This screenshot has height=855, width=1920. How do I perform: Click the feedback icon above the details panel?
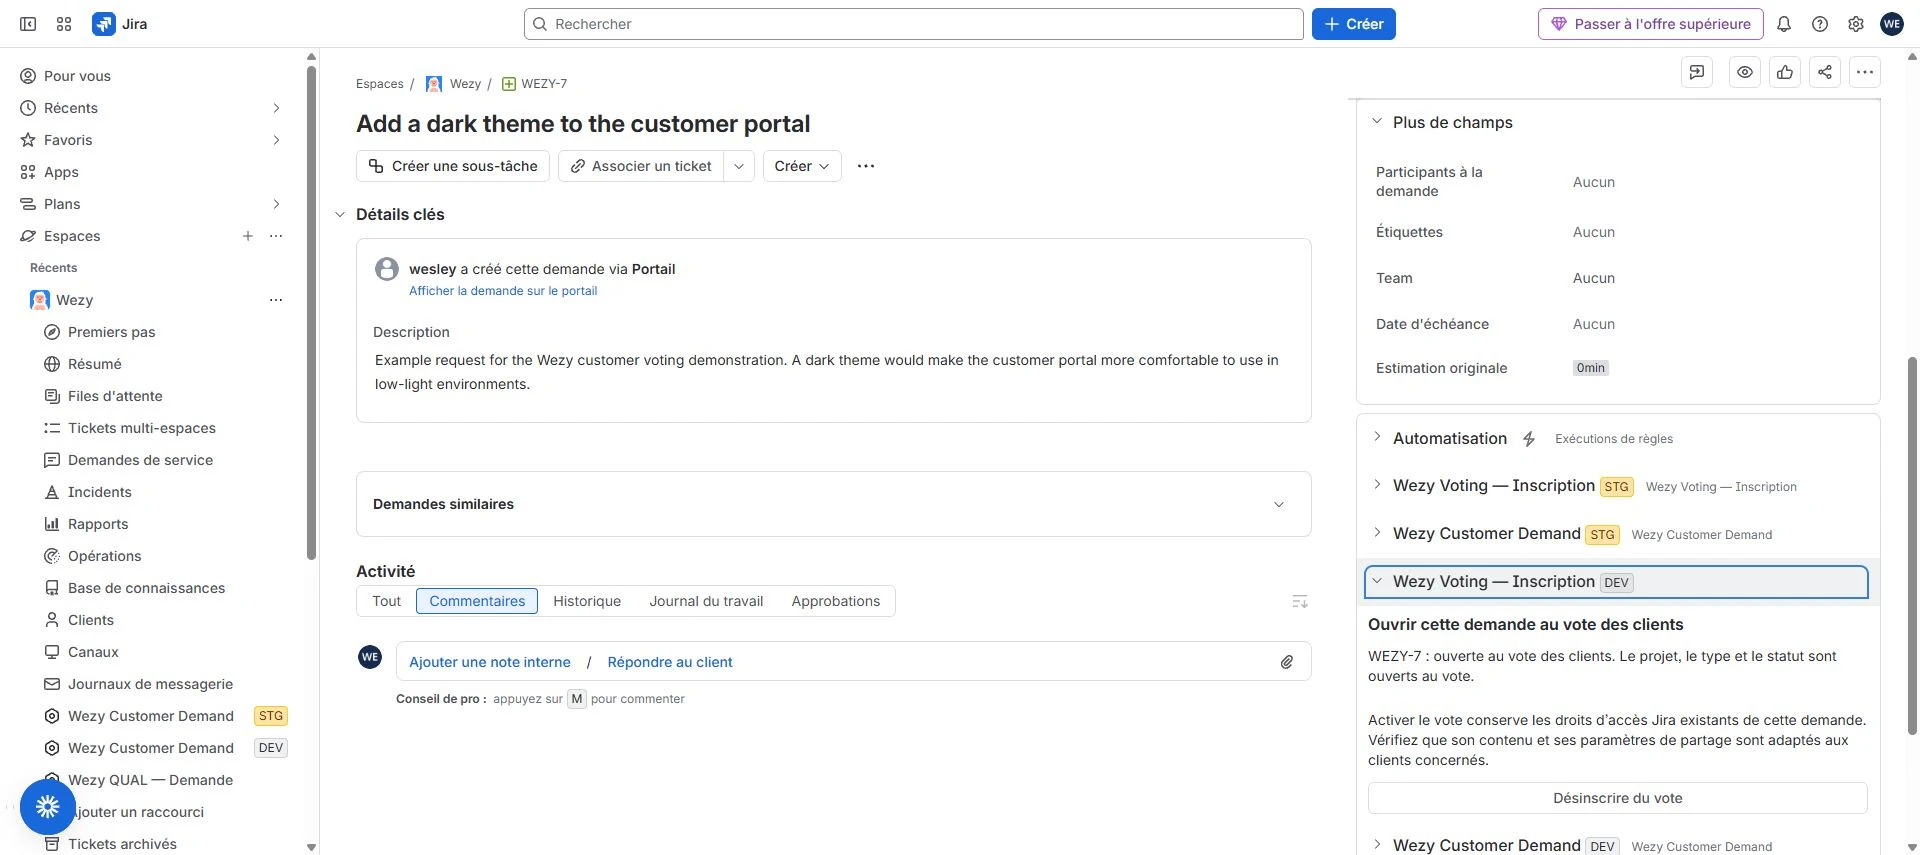tap(1697, 72)
